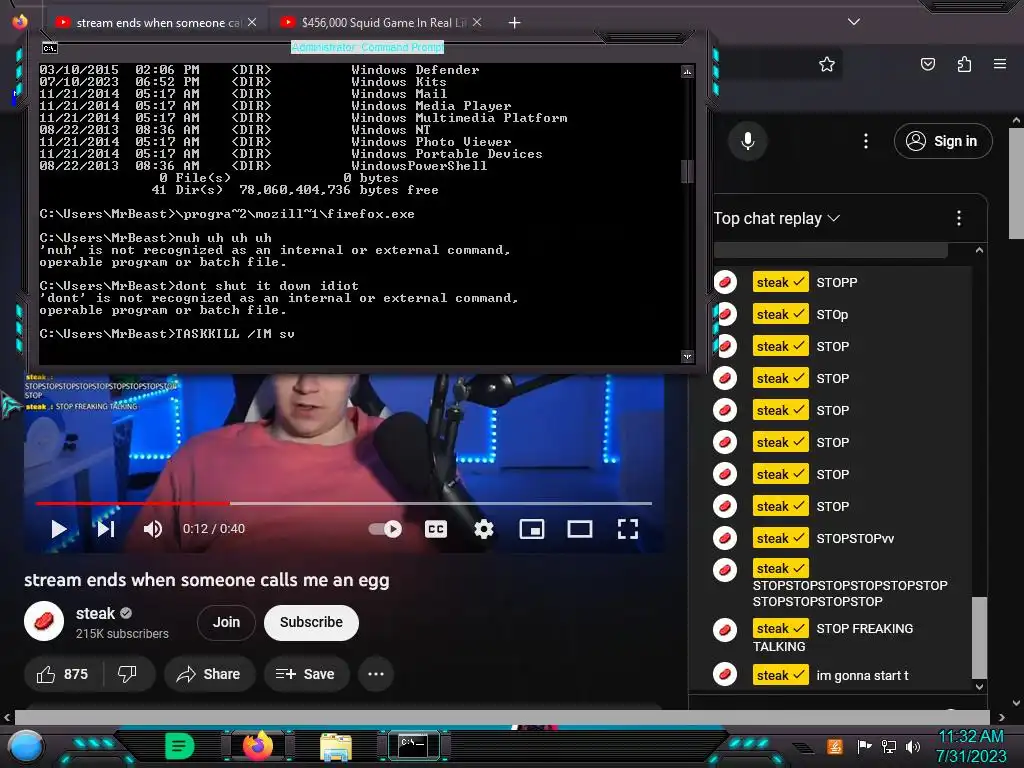
Task: List all tabs dropdown arrow
Action: tap(854, 22)
